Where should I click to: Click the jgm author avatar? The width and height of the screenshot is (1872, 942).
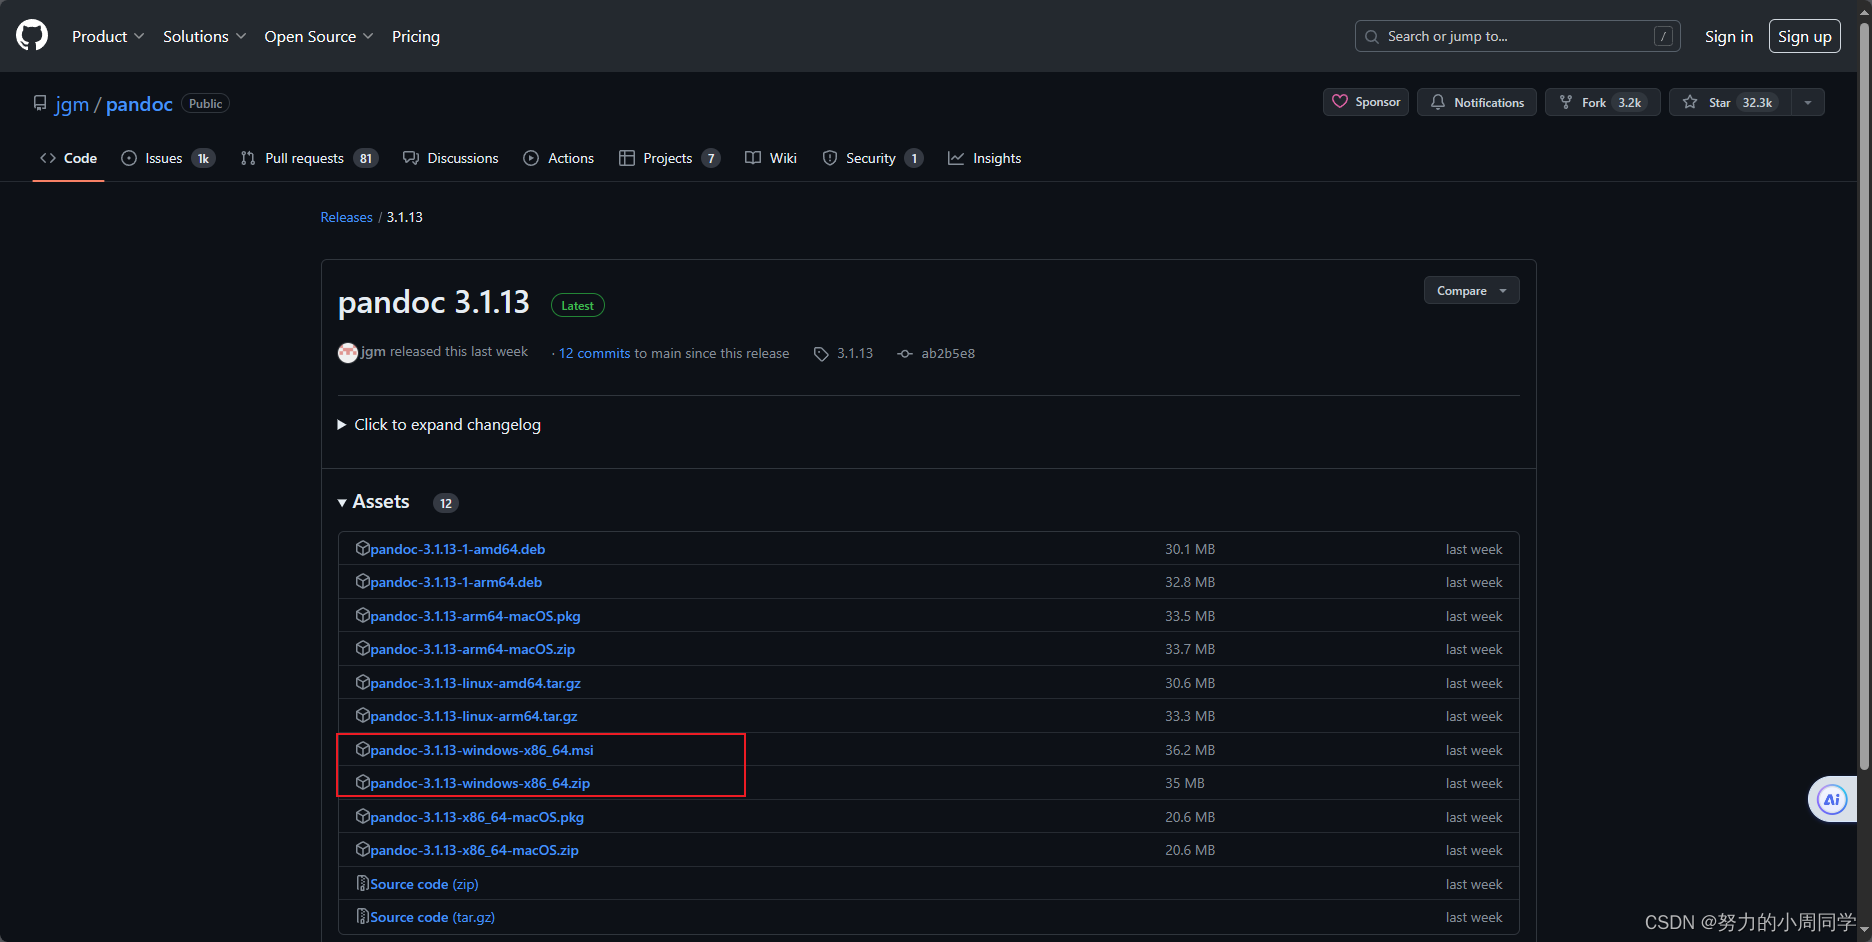pyautogui.click(x=348, y=352)
